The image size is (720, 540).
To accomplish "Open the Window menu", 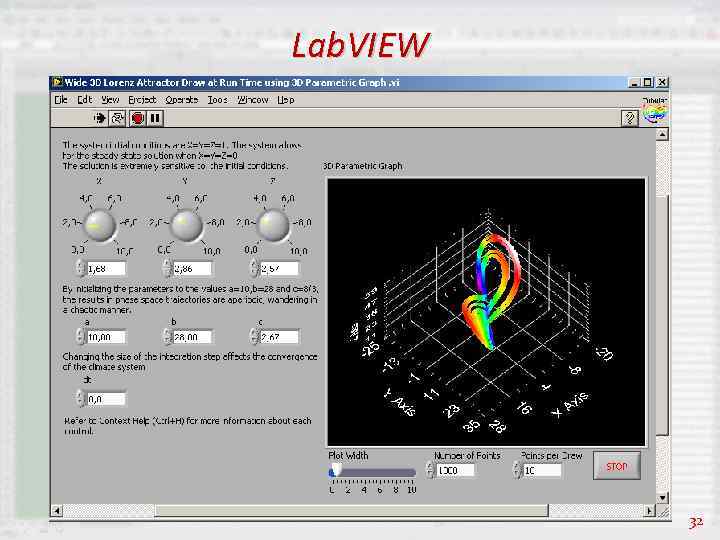I will (x=253, y=100).
